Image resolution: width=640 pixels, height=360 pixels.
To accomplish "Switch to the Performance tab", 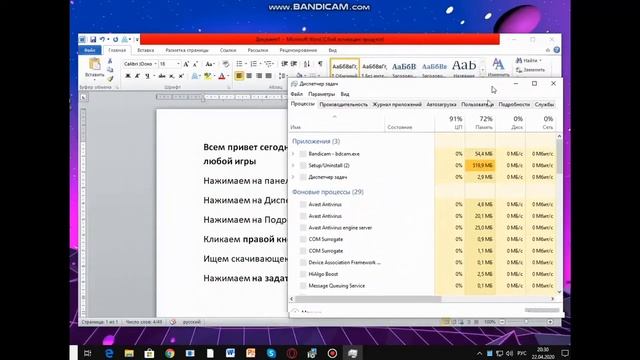I will click(x=343, y=104).
